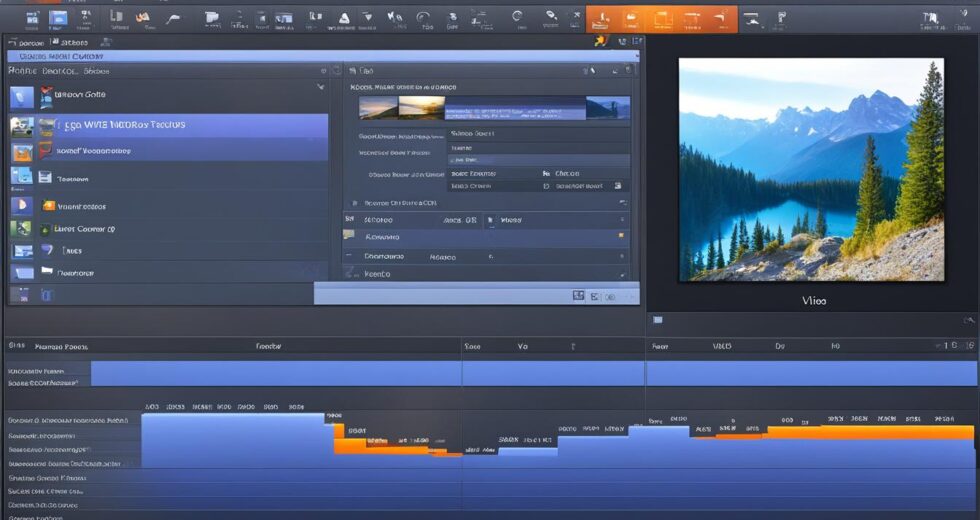Click the sunset thumbnail in the thumbnail strip
Viewport: 980px width, 520px height.
(422, 108)
